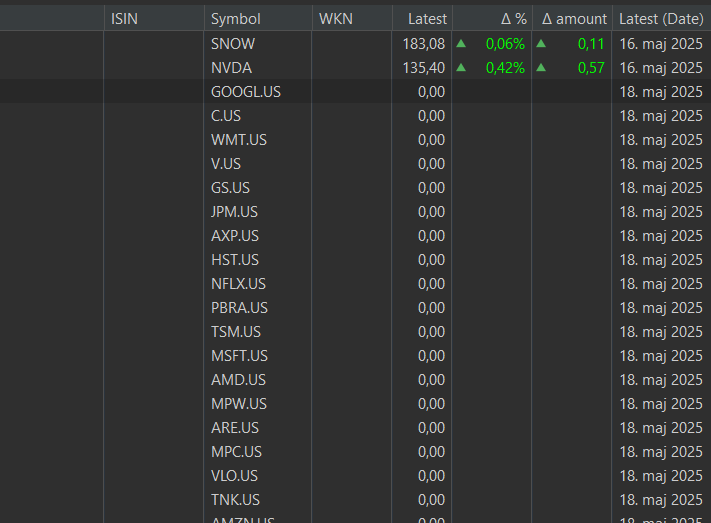Sort by the Latest price column header
Image resolution: width=711 pixels, height=523 pixels.
click(427, 19)
